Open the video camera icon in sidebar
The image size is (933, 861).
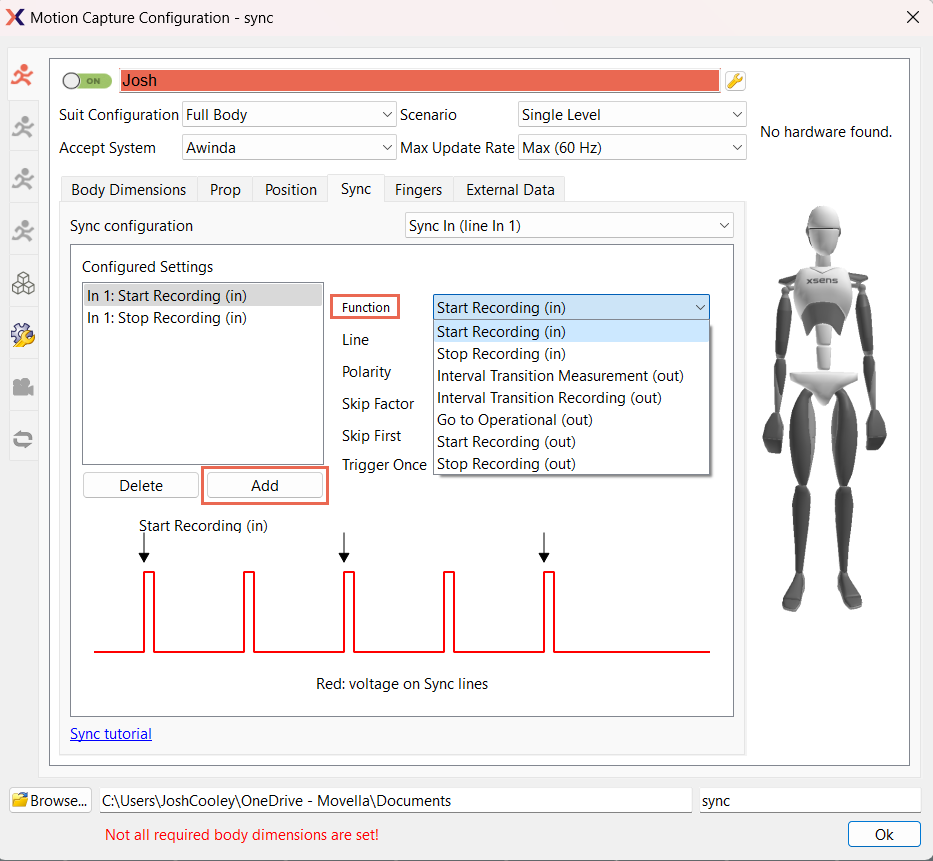(23, 387)
